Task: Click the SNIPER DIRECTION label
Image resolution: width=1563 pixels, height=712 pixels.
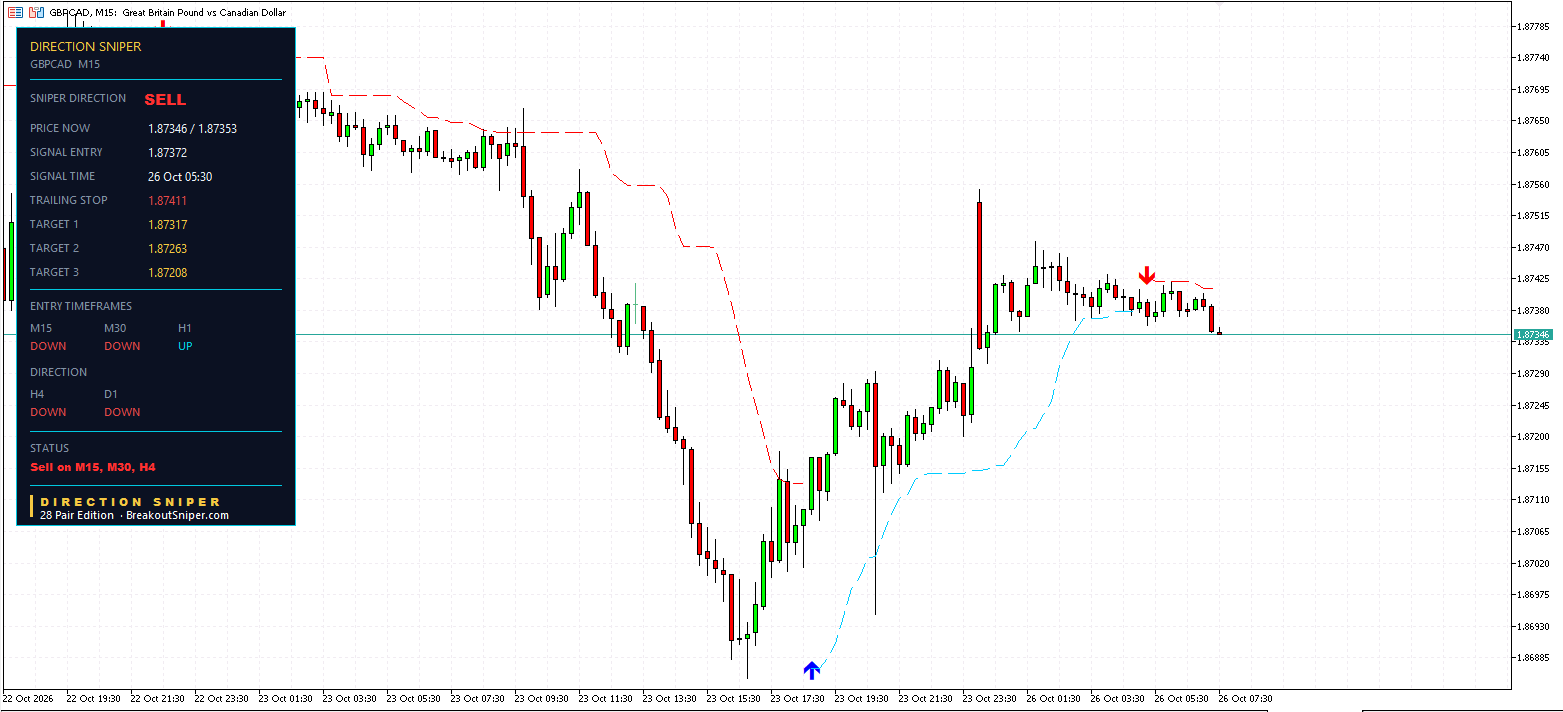Action: (78, 98)
